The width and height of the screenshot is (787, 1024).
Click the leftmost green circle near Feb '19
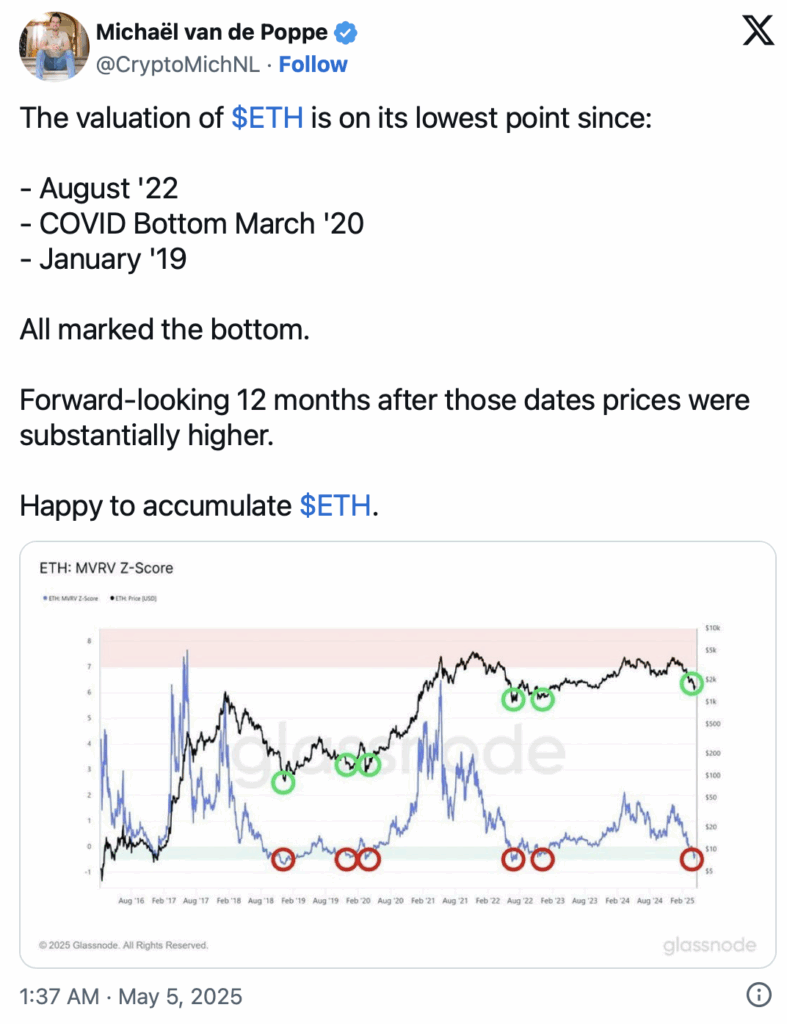point(284,781)
